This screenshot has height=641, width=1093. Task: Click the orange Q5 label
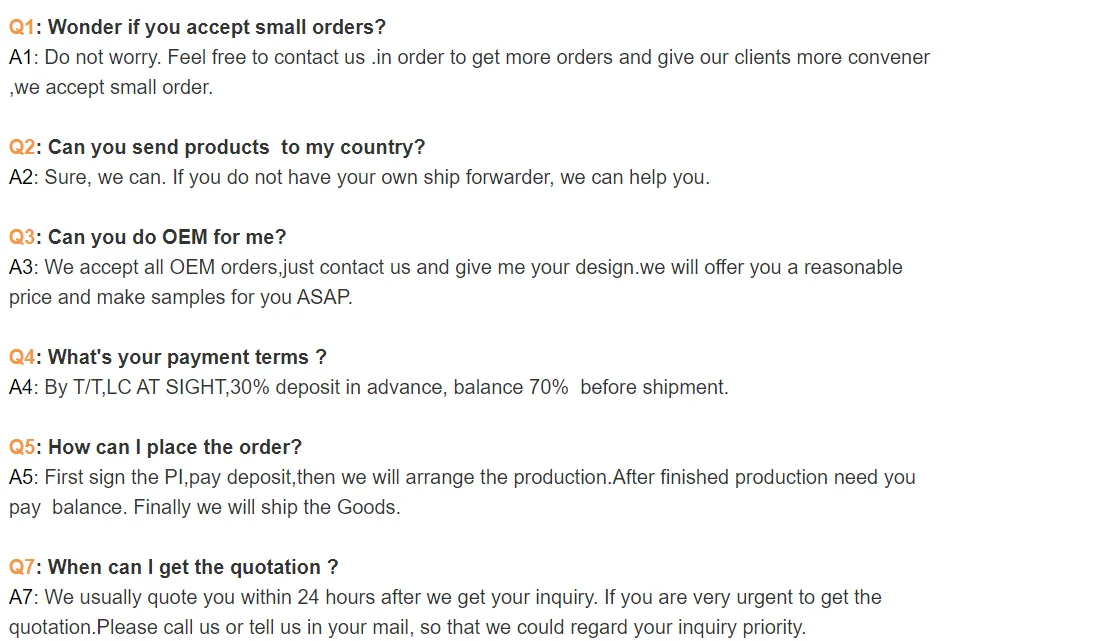[22, 447]
